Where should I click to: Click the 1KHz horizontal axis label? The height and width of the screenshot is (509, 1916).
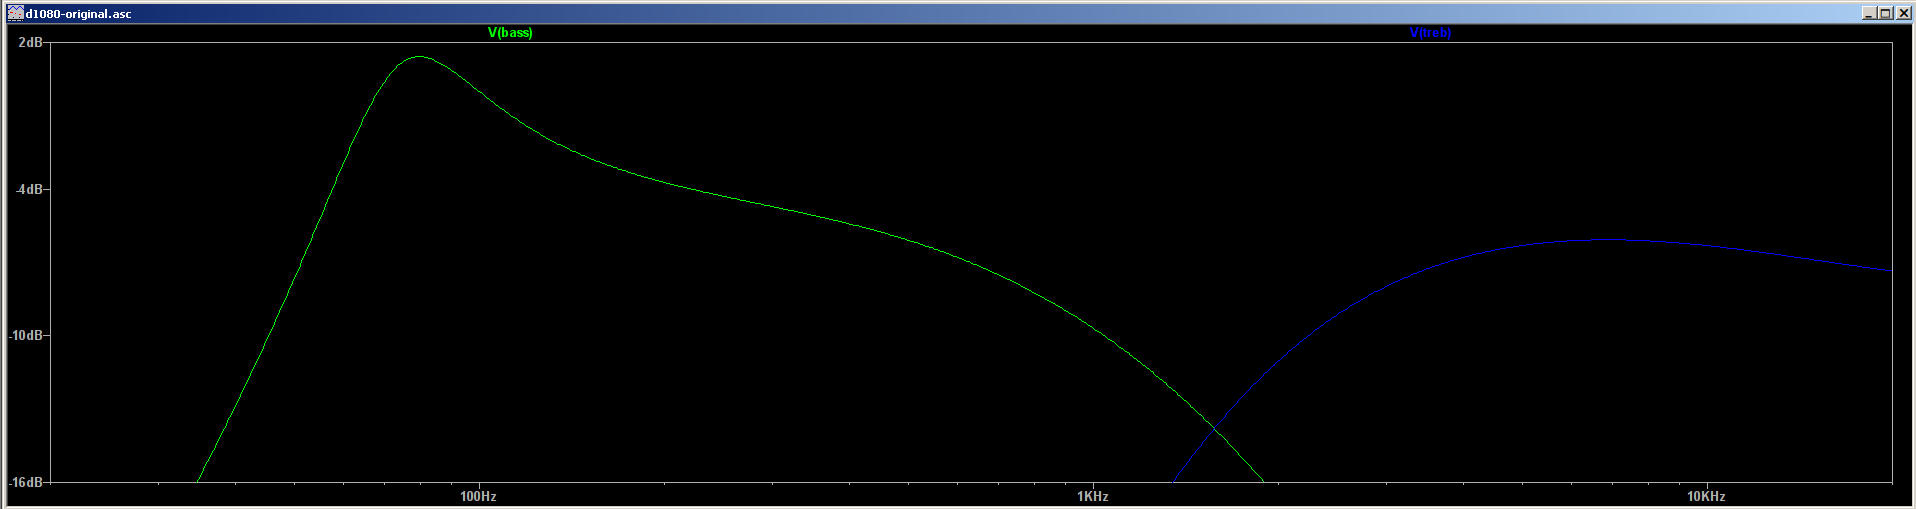1092,496
